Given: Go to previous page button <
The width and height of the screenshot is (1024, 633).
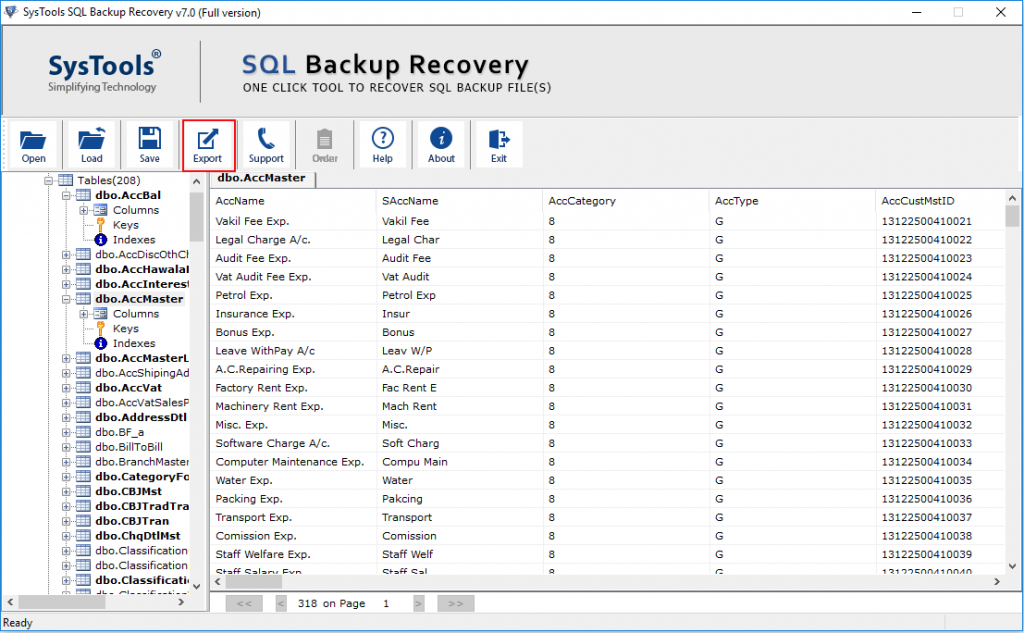Looking at the screenshot, I should pos(281,604).
